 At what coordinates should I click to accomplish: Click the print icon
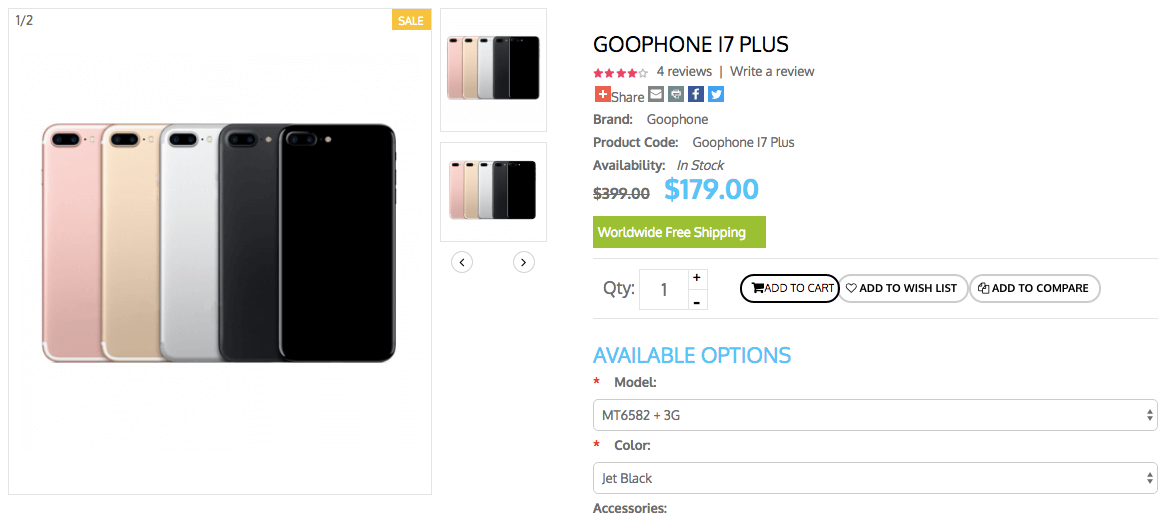pos(676,95)
